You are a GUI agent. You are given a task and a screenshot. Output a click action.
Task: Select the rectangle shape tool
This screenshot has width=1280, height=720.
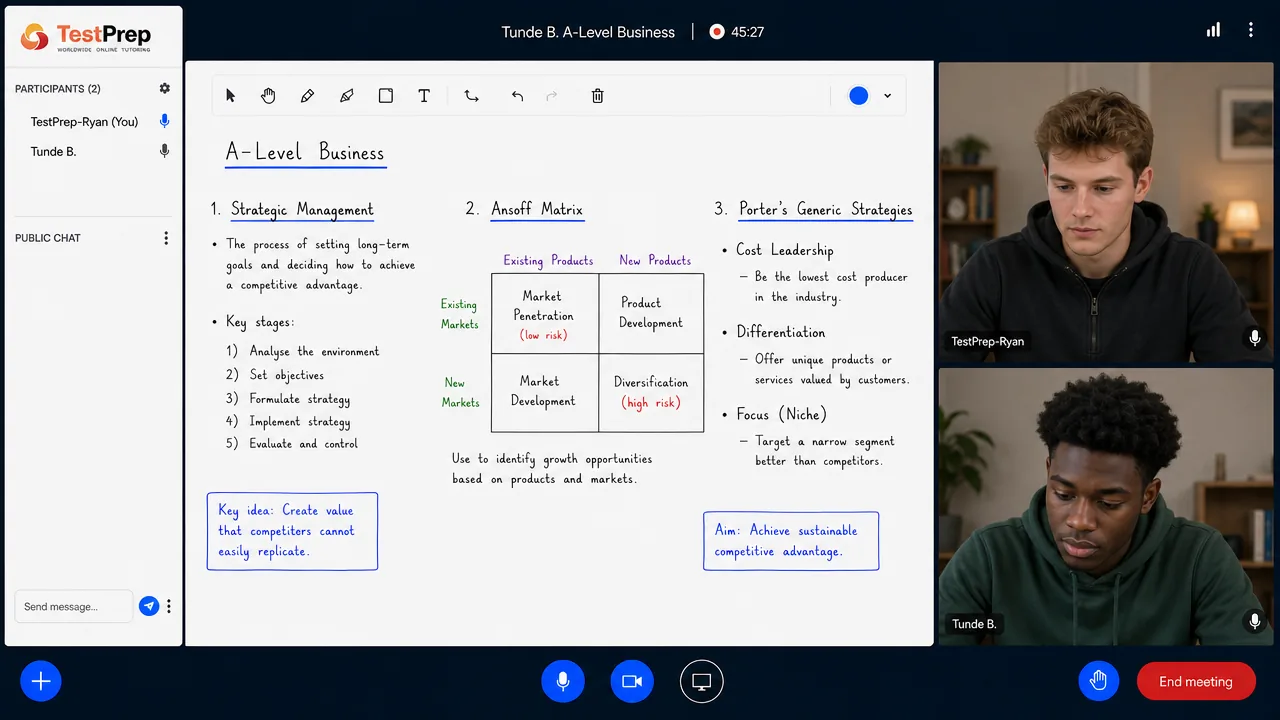(386, 96)
